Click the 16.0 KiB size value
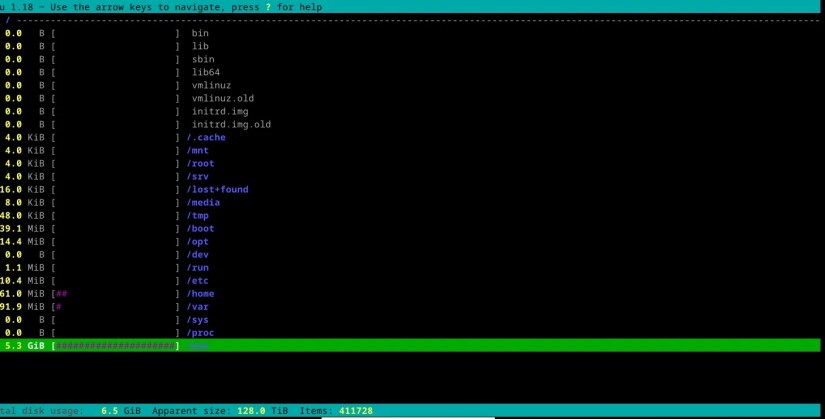This screenshot has width=825, height=419. (x=22, y=189)
